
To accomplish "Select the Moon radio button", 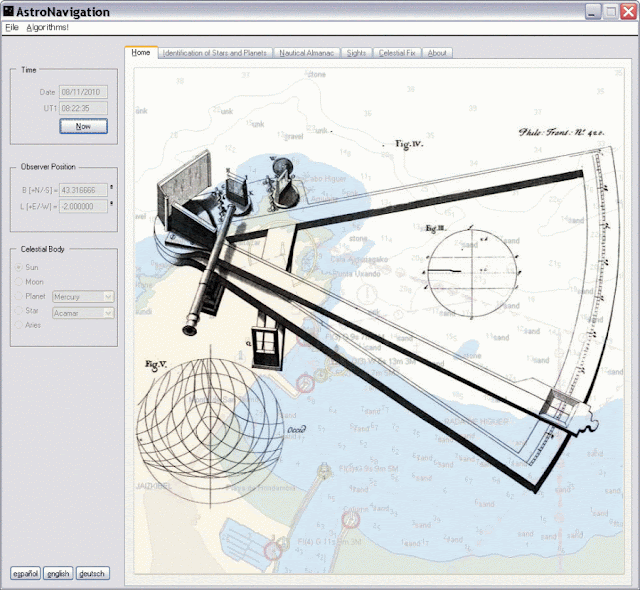I will pos(19,282).
